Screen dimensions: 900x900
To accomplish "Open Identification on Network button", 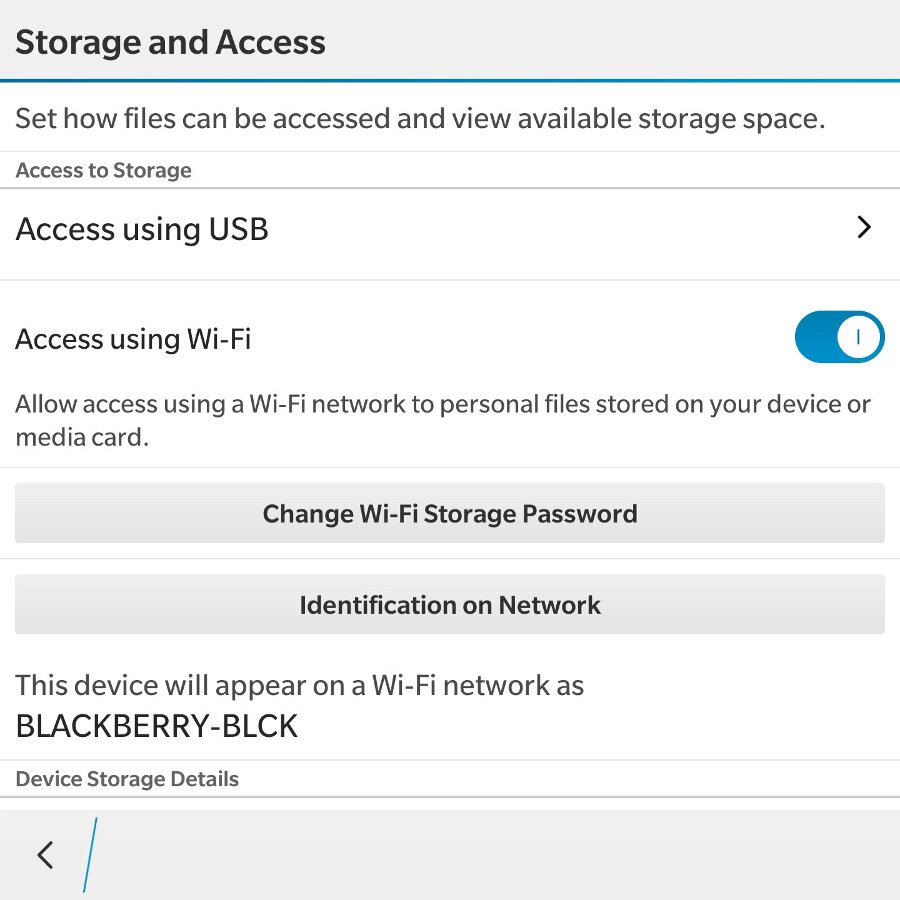I will pos(450,604).
